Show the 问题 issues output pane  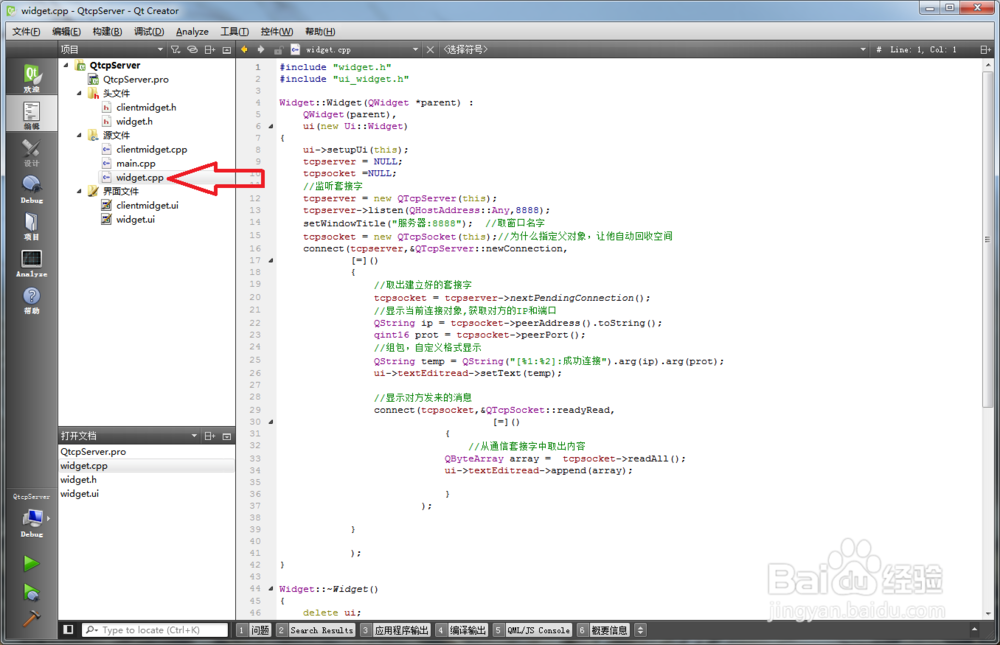pos(254,630)
